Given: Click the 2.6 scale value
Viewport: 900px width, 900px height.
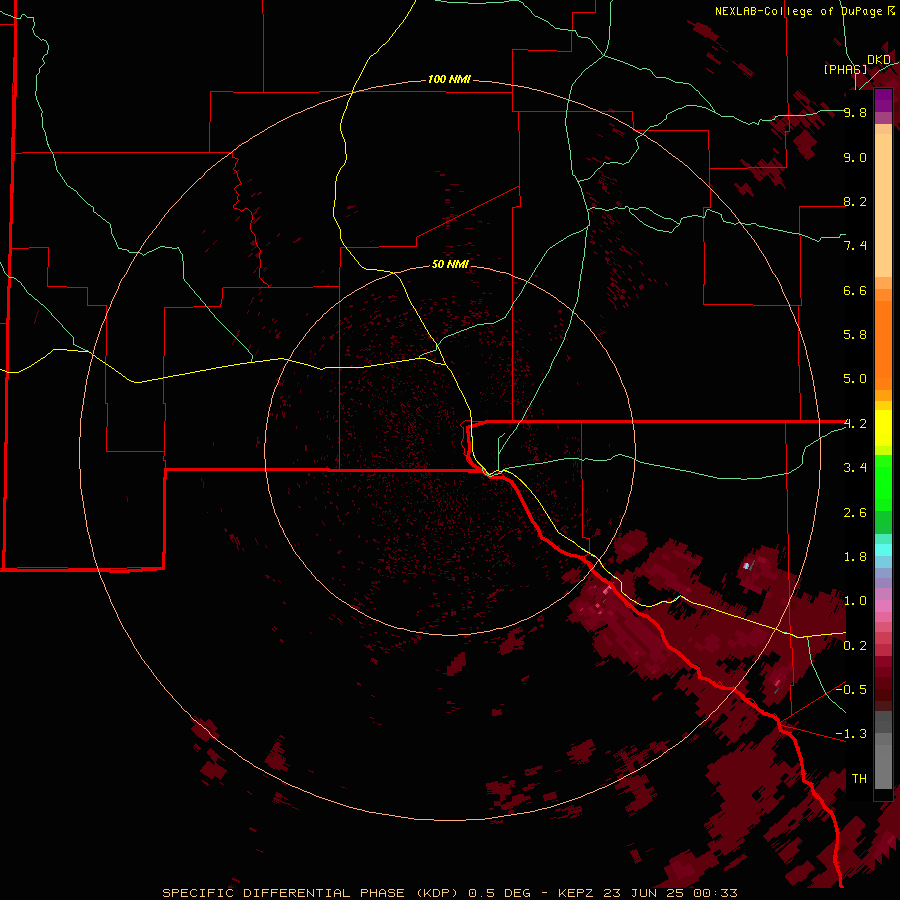Looking at the screenshot, I should 855,513.
